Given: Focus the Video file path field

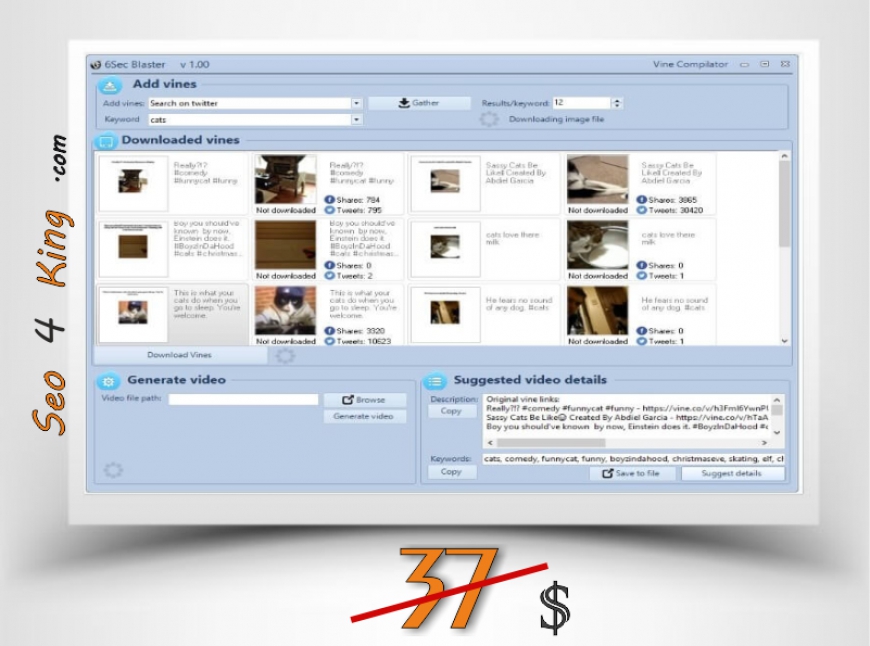Looking at the screenshot, I should (x=244, y=400).
